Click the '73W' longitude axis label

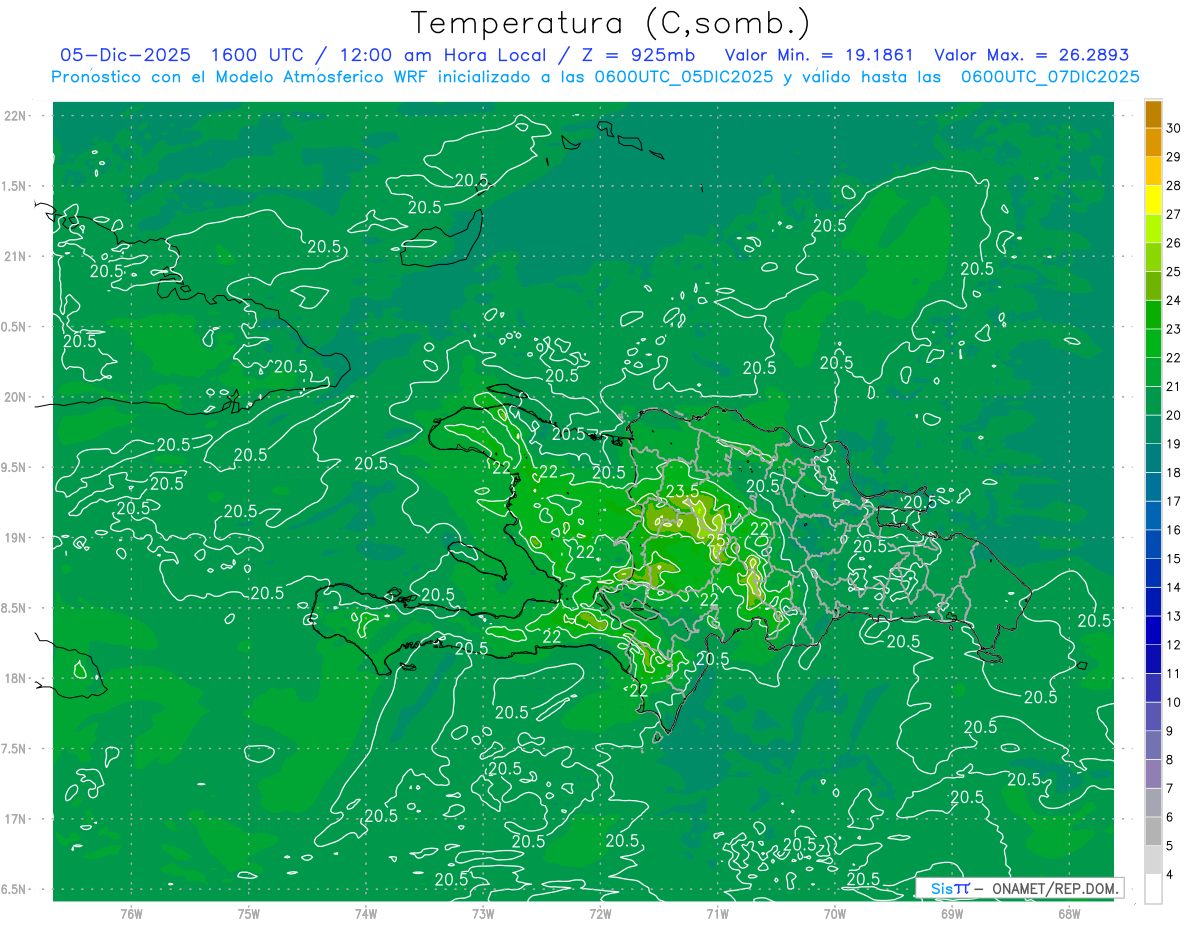(x=483, y=913)
